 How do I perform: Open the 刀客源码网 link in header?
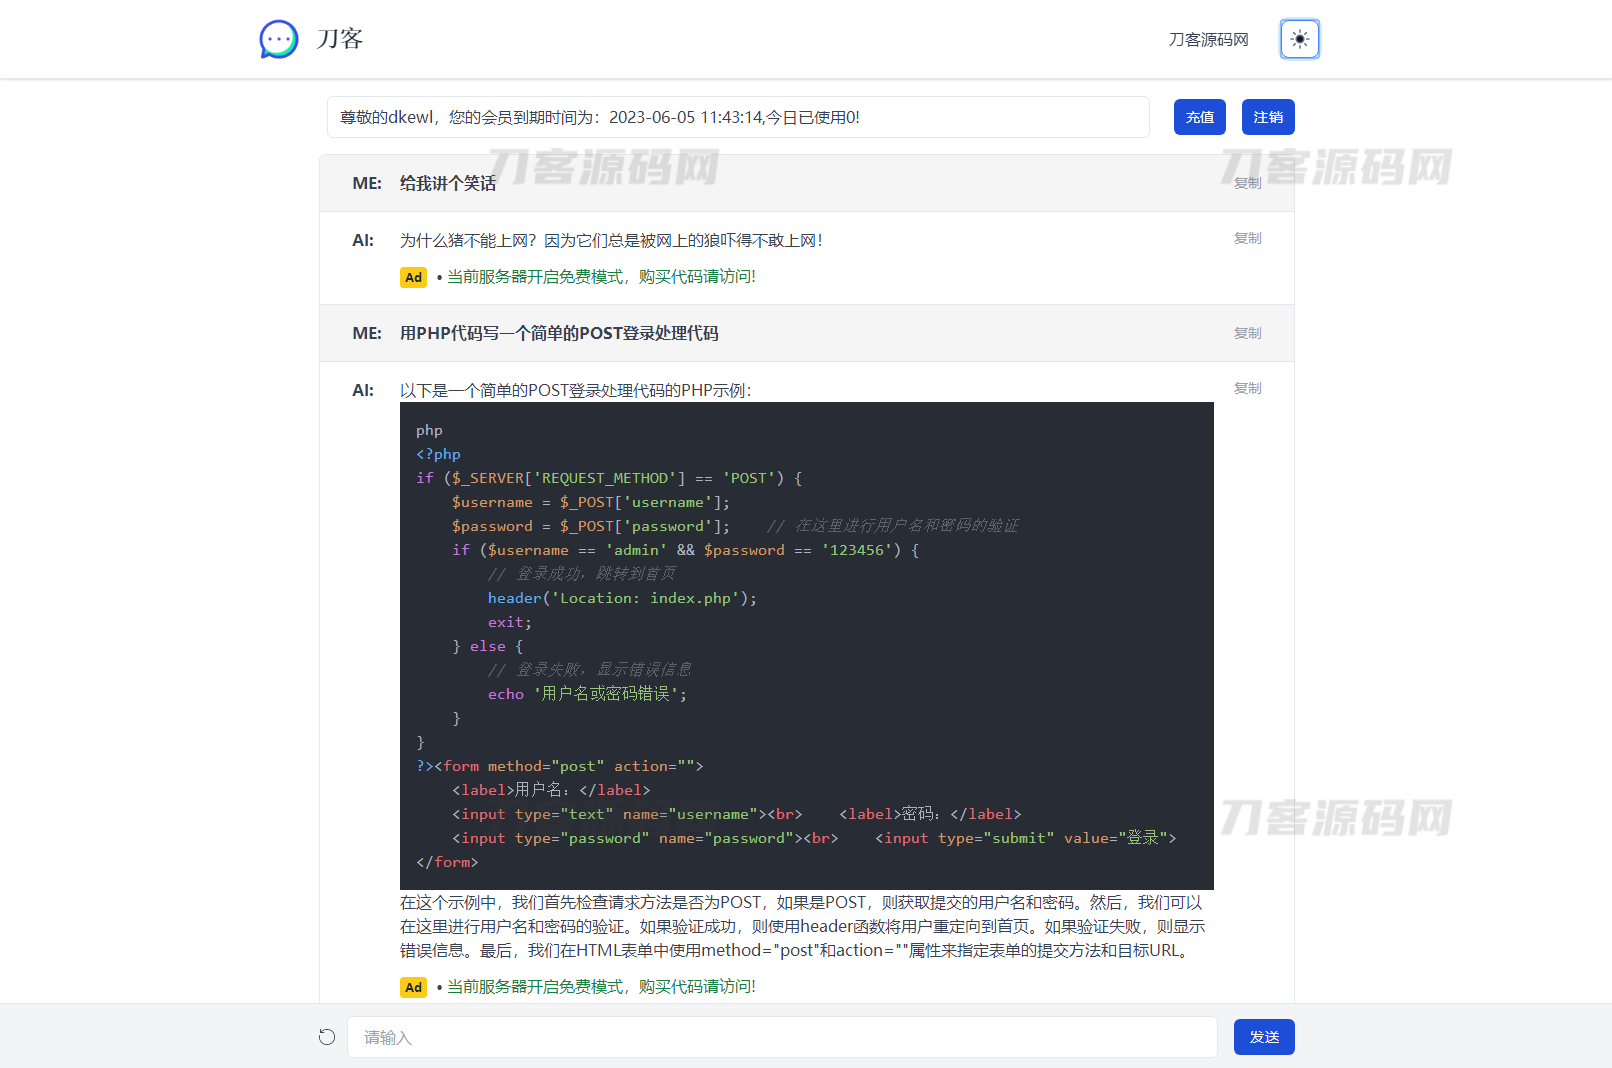[x=1208, y=39]
